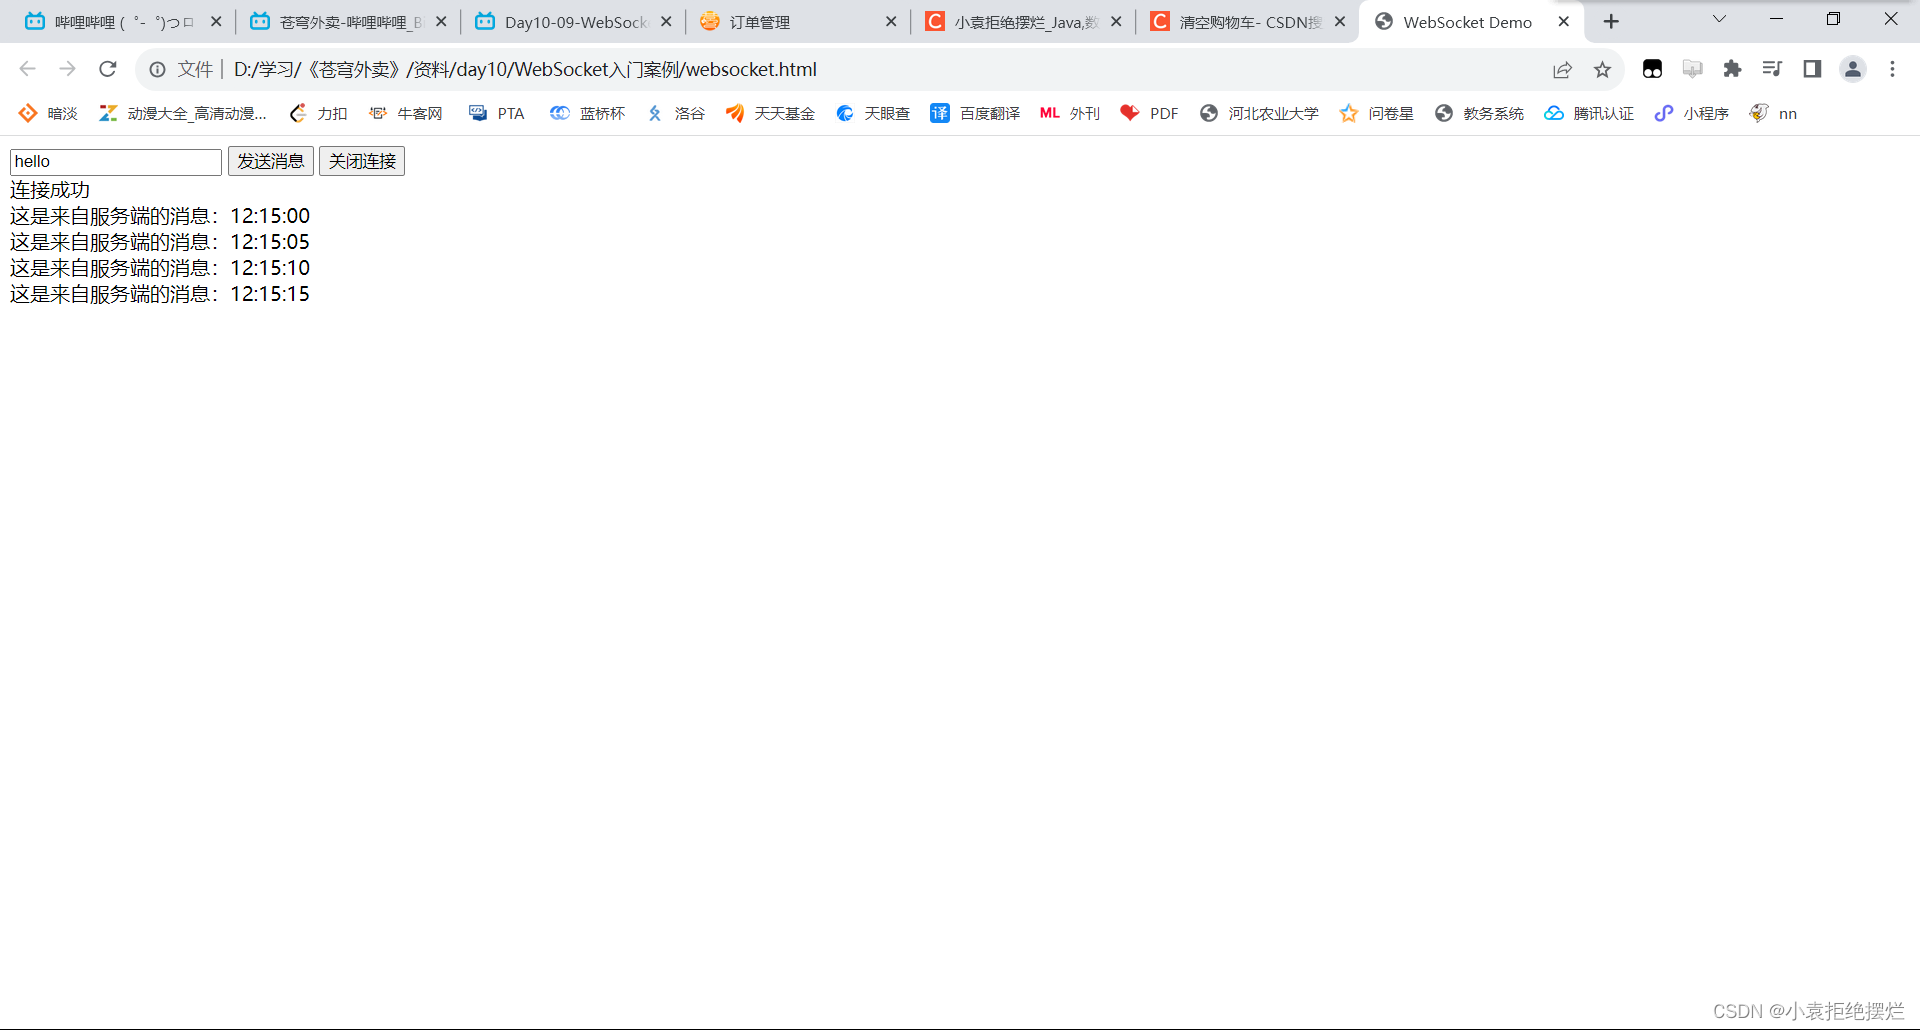
Task: Open Chrome three-dot menu
Action: tap(1892, 69)
